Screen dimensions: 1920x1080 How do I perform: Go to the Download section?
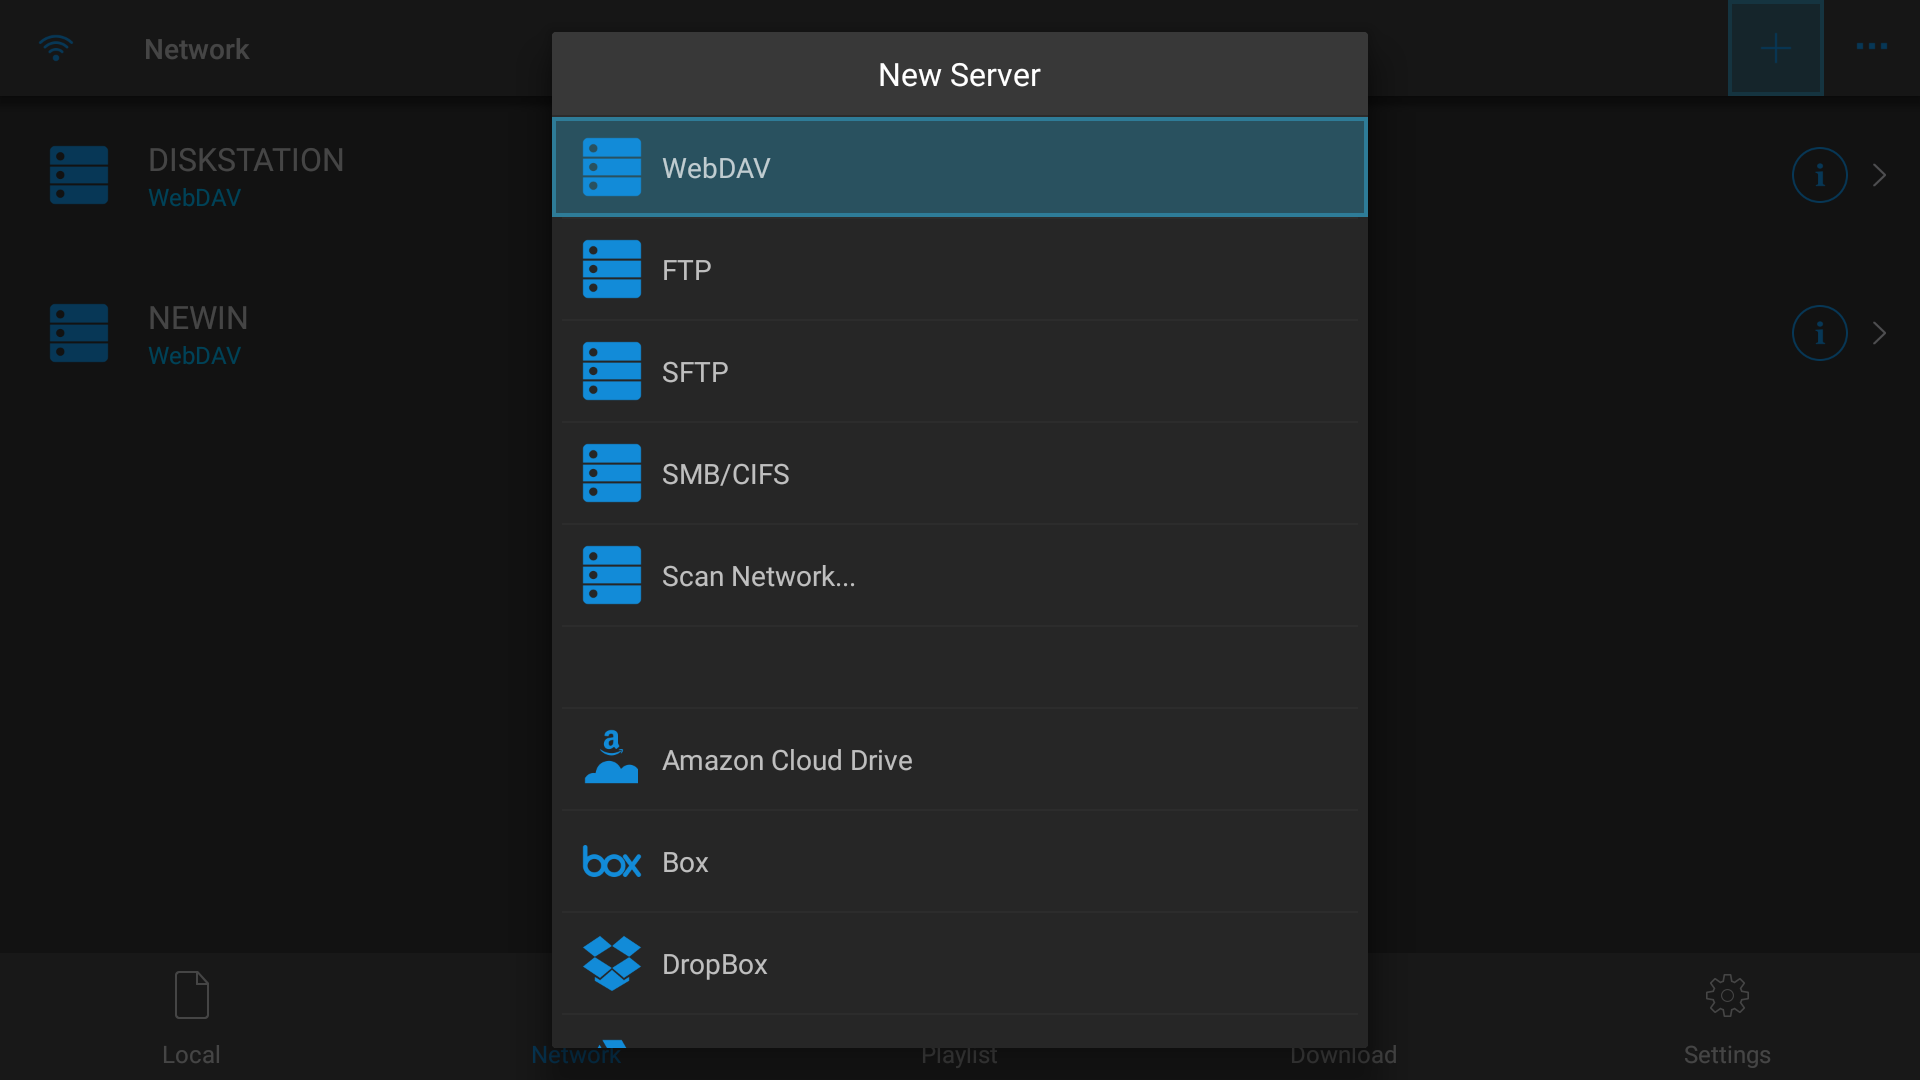point(1343,1053)
